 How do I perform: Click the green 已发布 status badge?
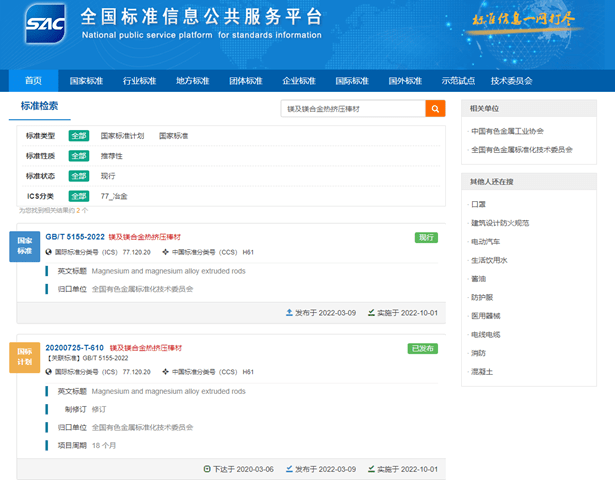pyautogui.click(x=423, y=348)
